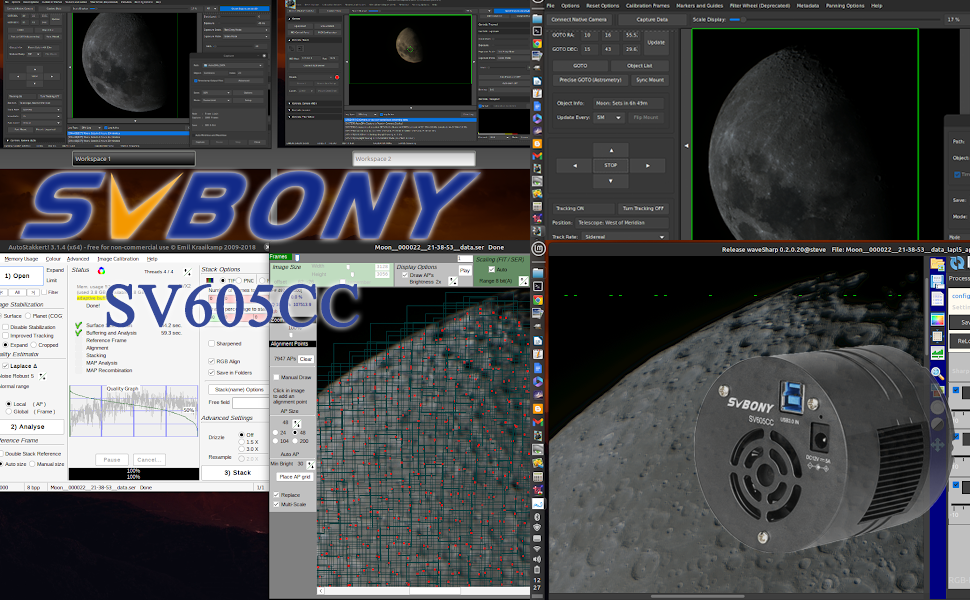Select the magnifier zoom icon in waveSharp toolbar
Viewport: 970px width, 600px height.
coord(937,373)
